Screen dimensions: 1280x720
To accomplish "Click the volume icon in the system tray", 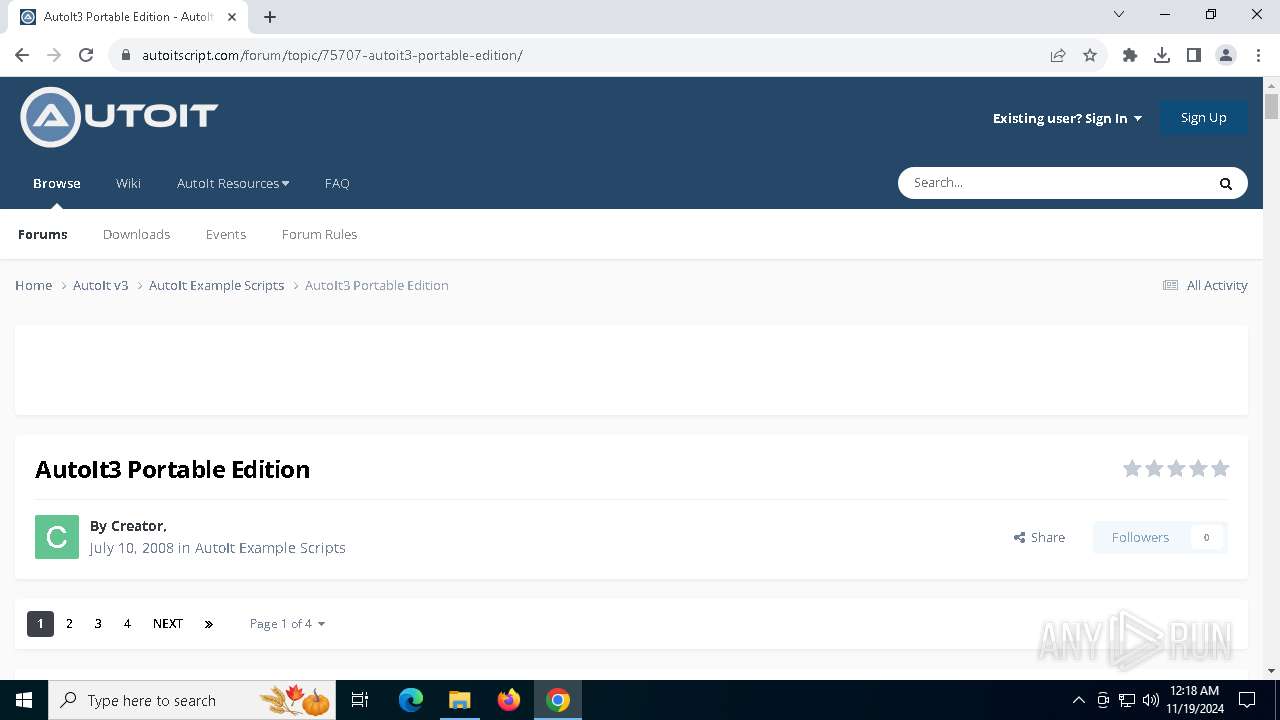I will pyautogui.click(x=1150, y=700).
